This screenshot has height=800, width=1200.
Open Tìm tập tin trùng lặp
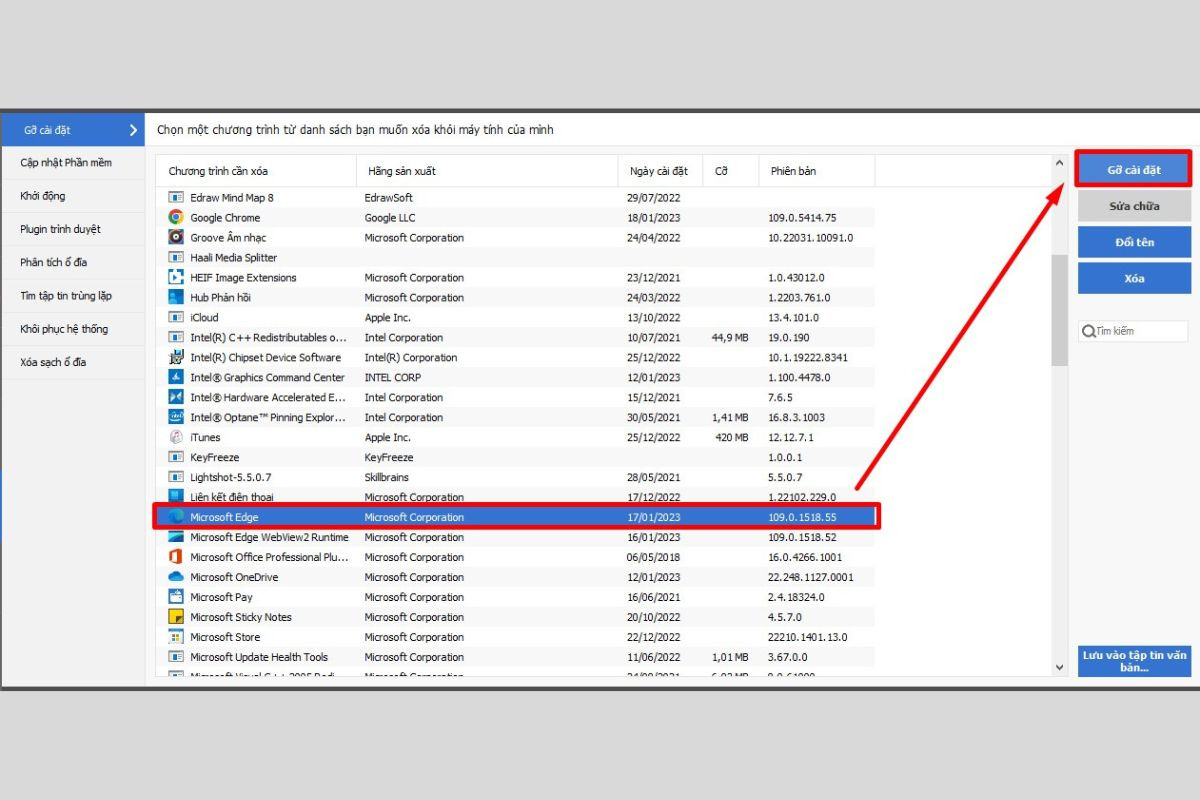click(x=73, y=296)
